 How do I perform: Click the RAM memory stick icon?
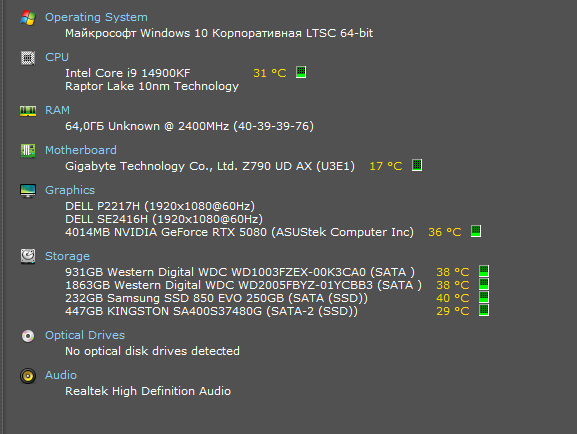pyautogui.click(x=28, y=111)
